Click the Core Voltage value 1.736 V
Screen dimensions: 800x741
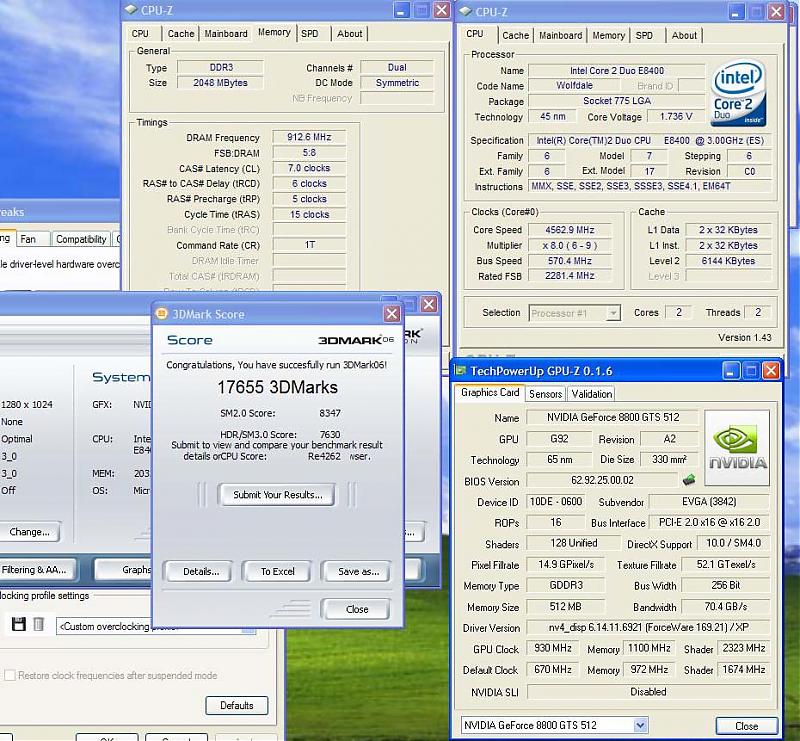pos(676,116)
